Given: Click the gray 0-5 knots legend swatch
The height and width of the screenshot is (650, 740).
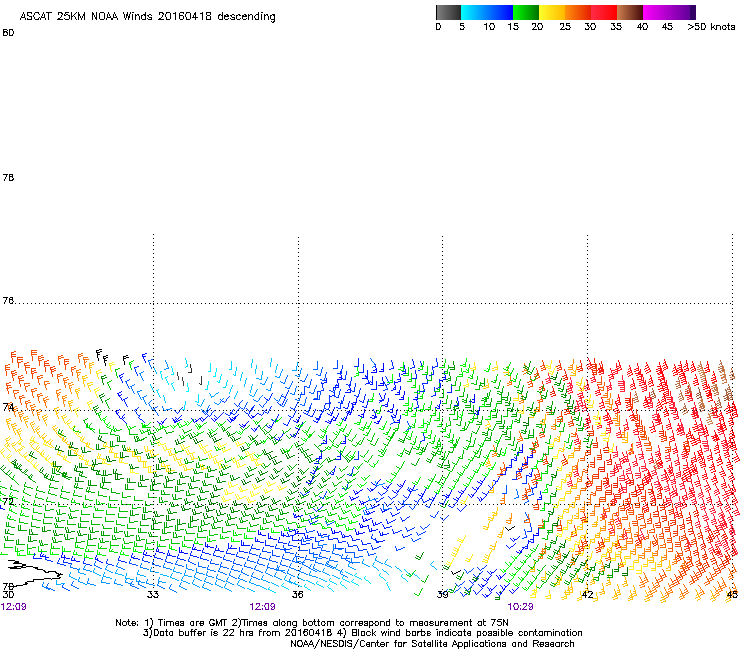Looking at the screenshot, I should coord(448,12).
